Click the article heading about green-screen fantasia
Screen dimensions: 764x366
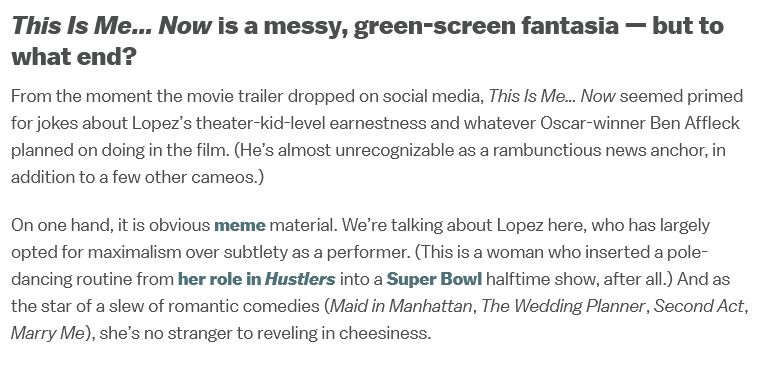367,41
